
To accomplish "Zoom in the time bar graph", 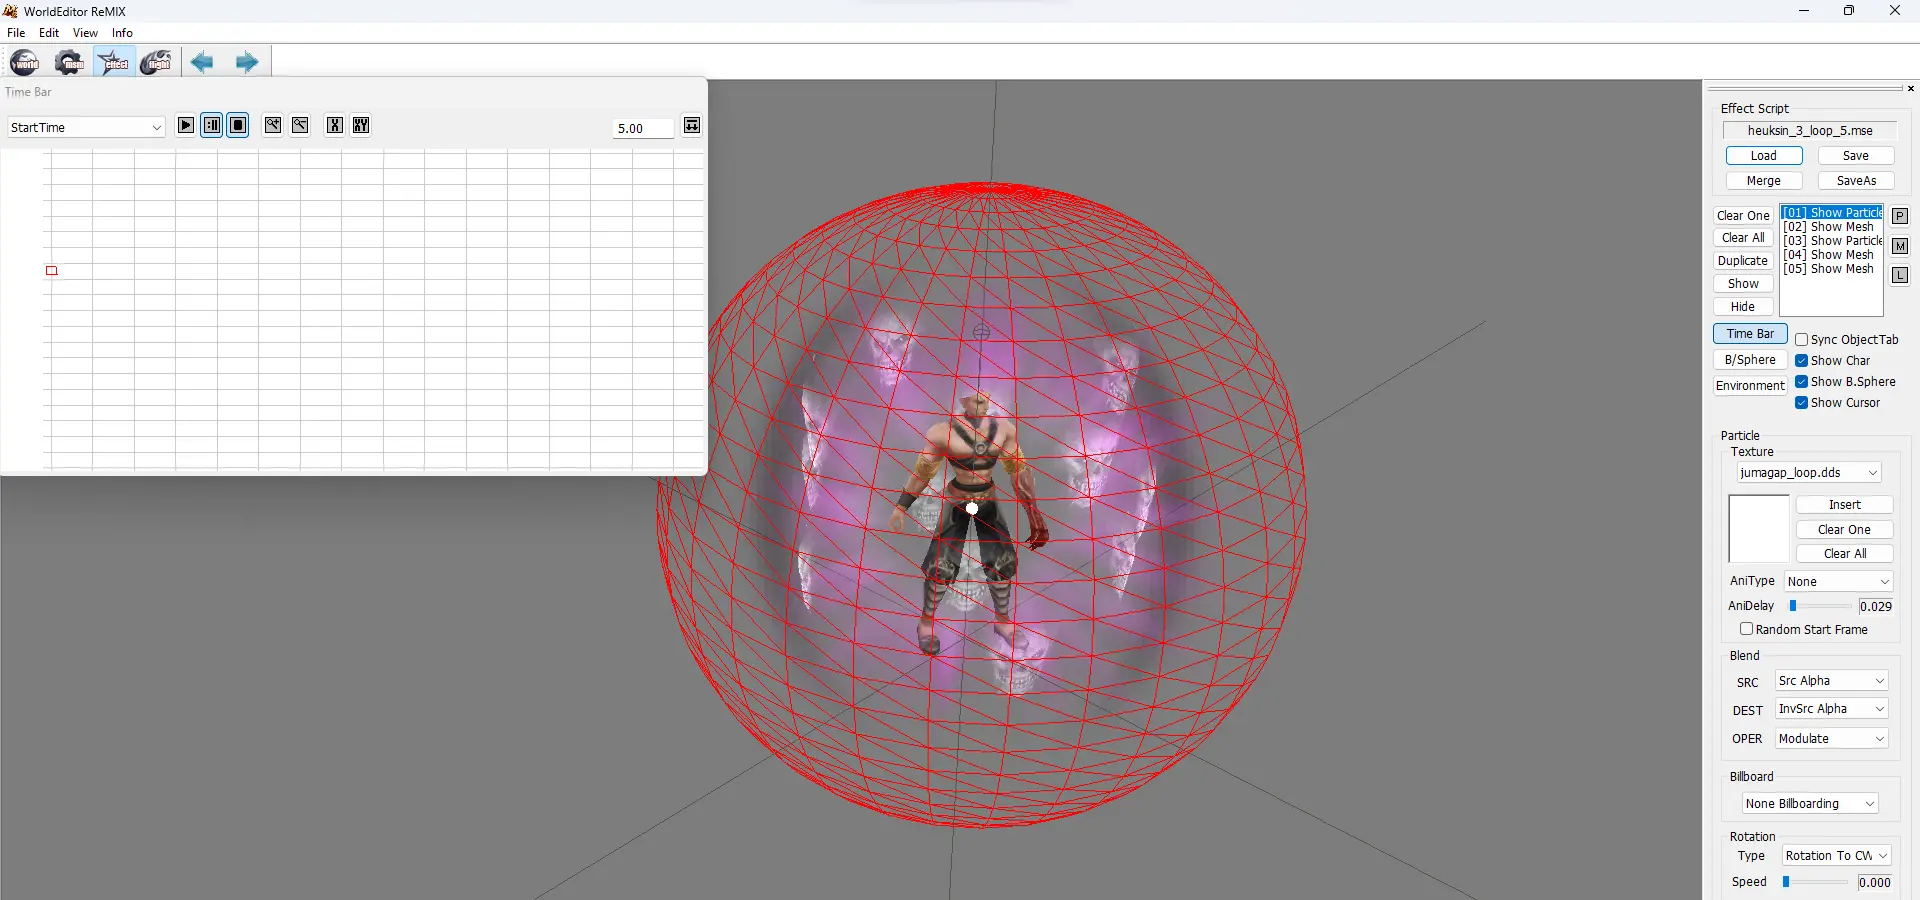I will coord(273,125).
